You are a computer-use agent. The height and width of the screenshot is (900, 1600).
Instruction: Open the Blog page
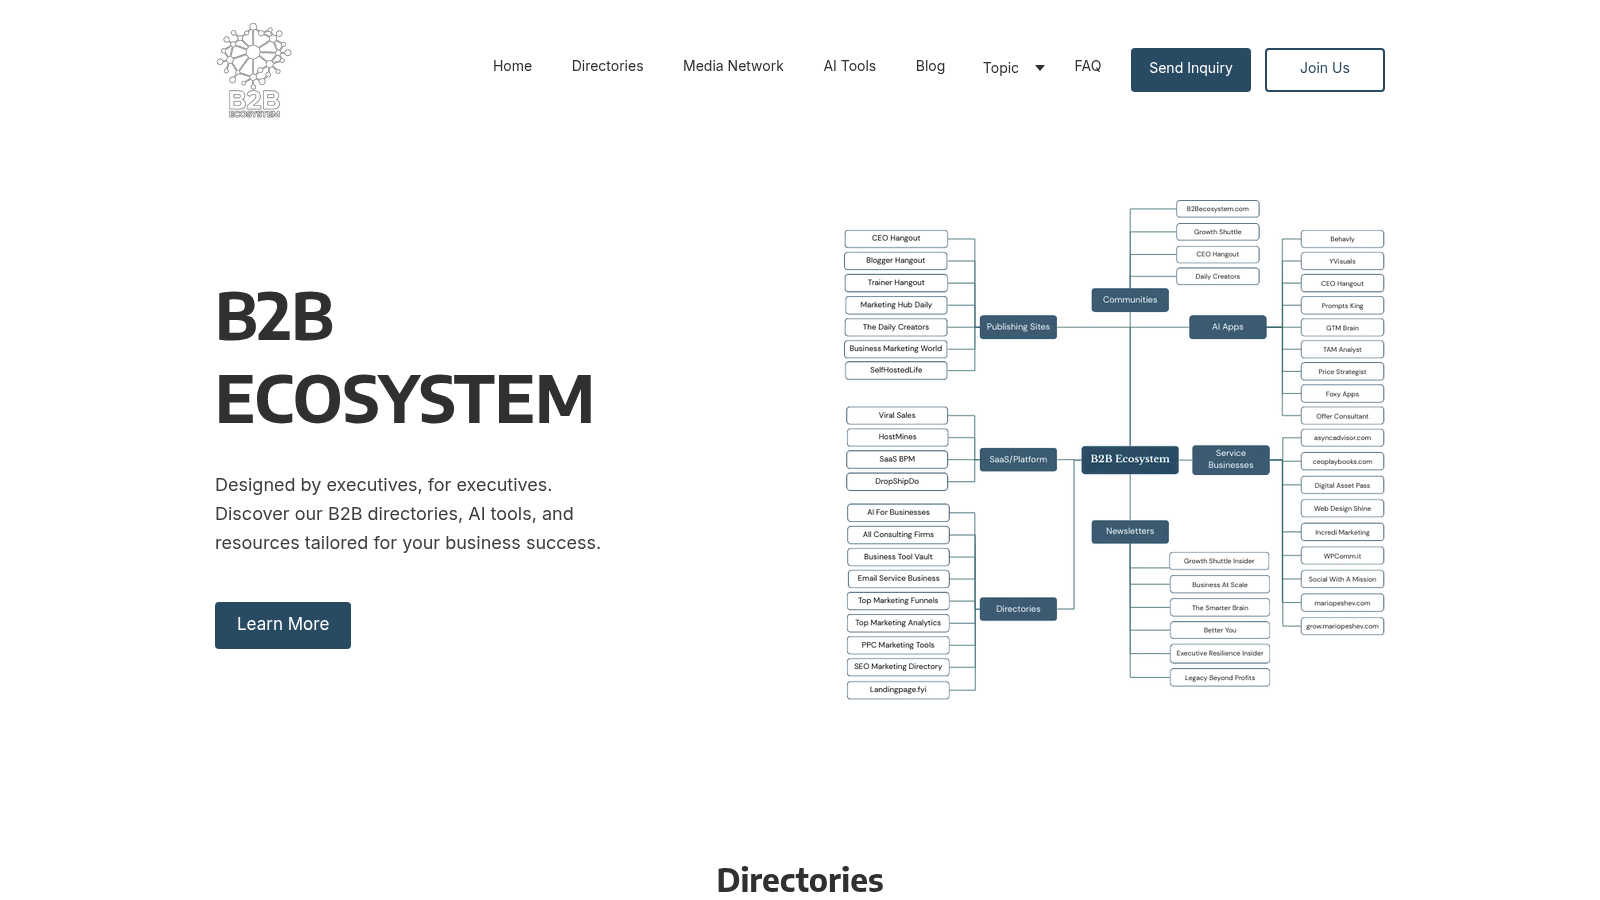930,66
